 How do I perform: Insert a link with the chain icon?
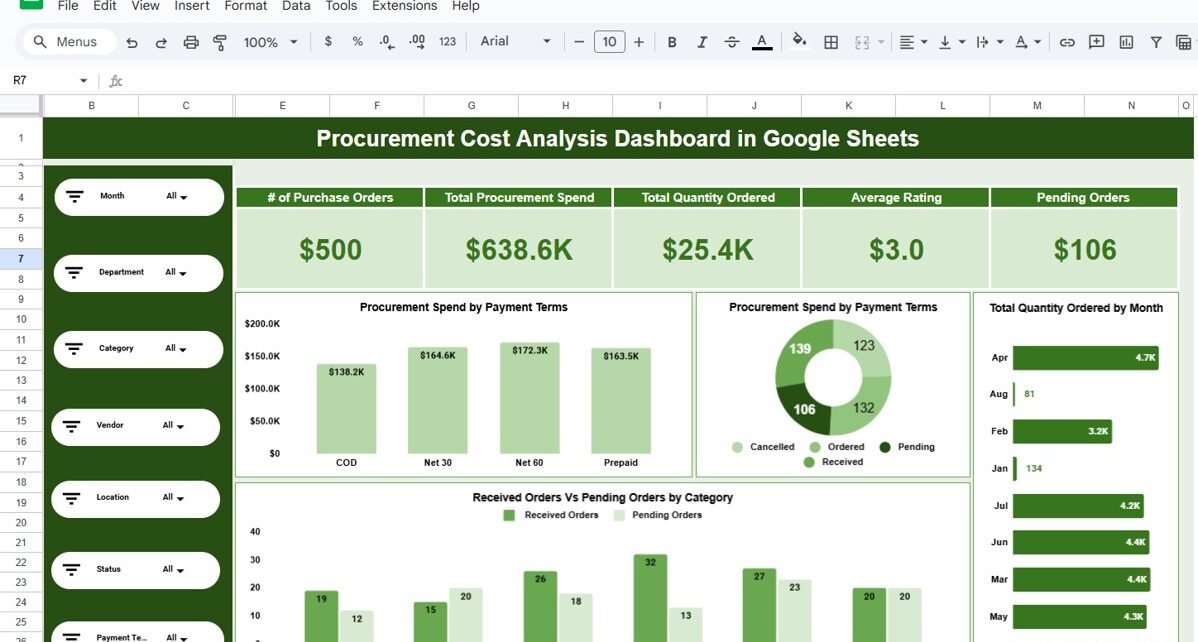1067,42
